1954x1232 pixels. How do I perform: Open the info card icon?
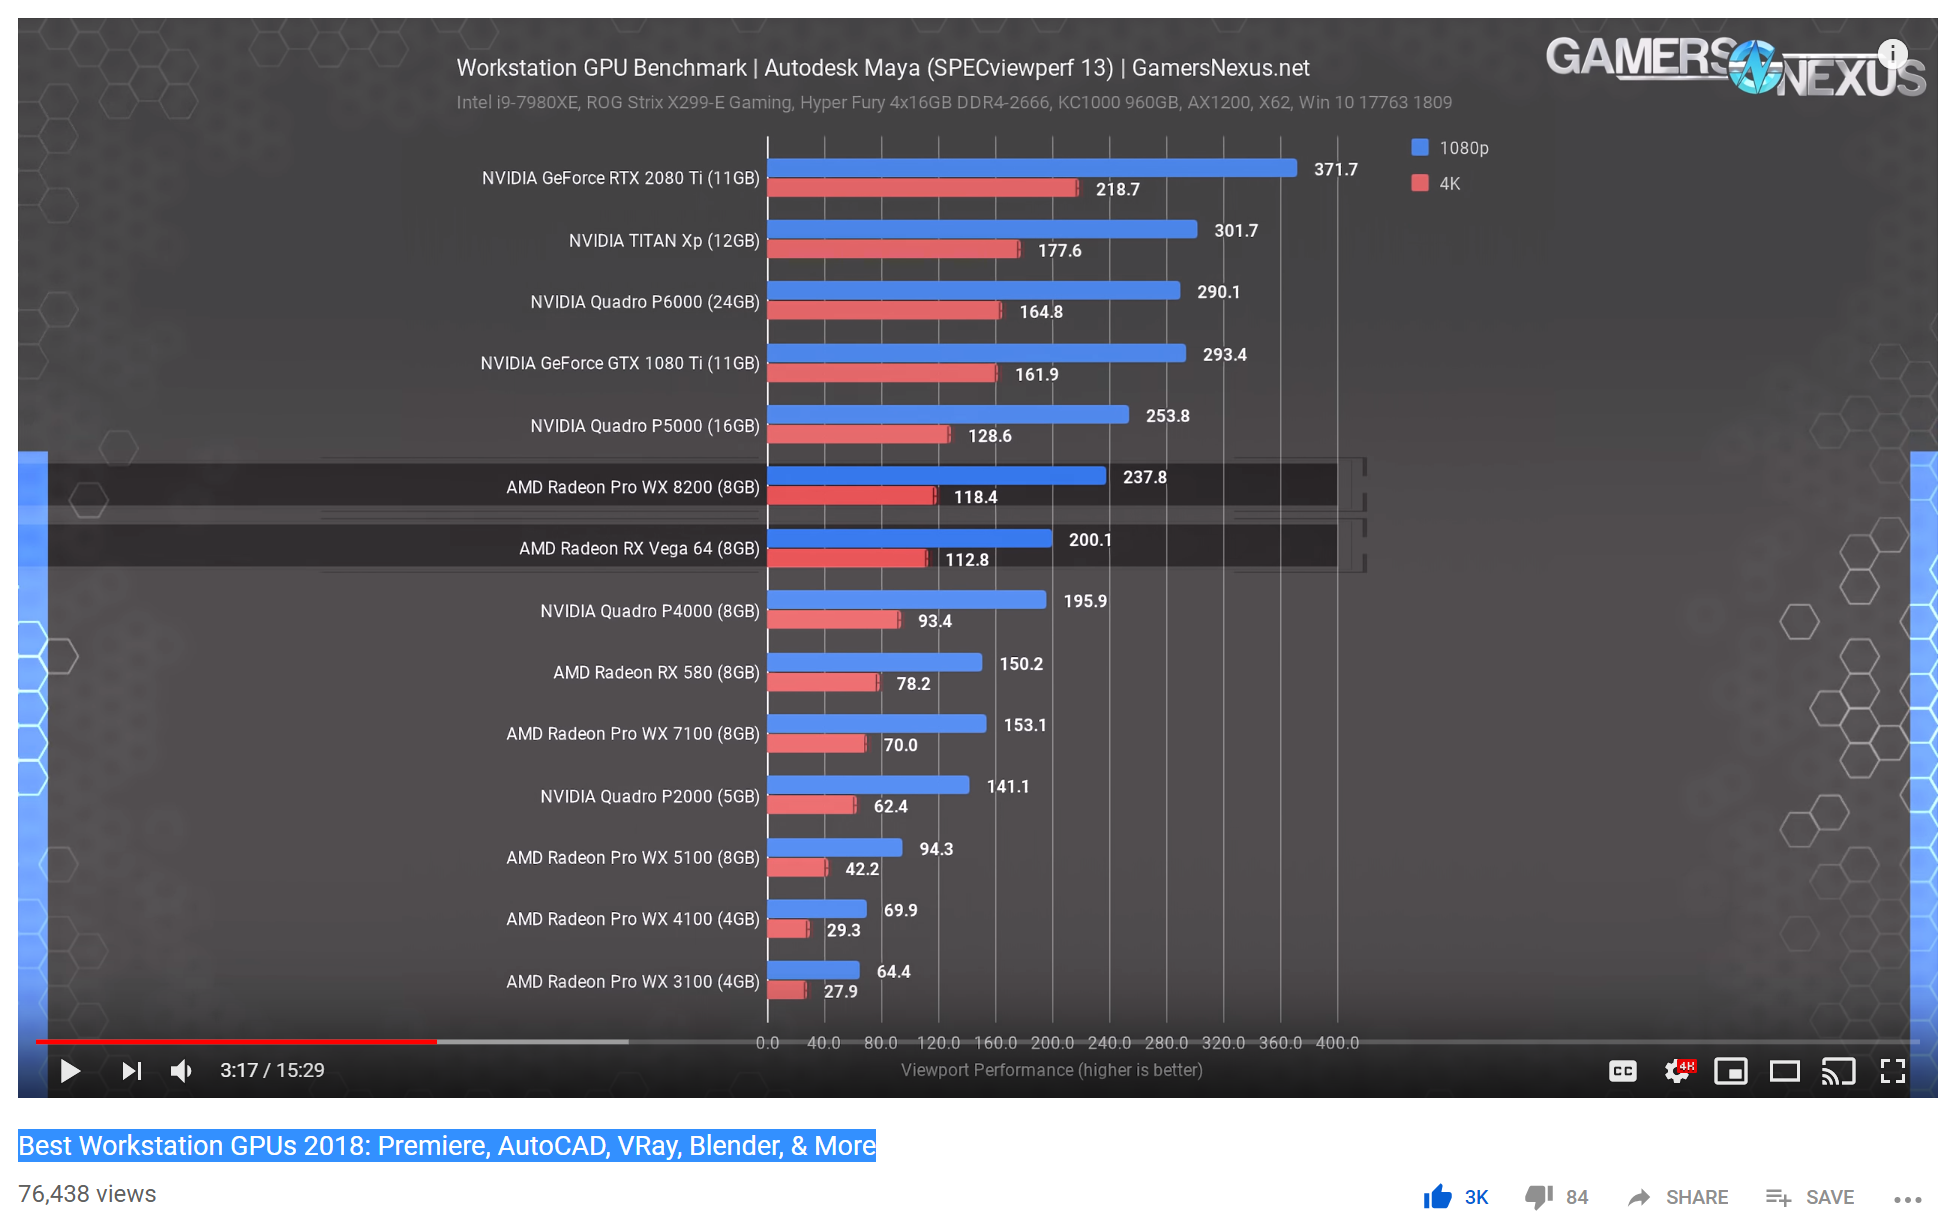pos(1892,53)
